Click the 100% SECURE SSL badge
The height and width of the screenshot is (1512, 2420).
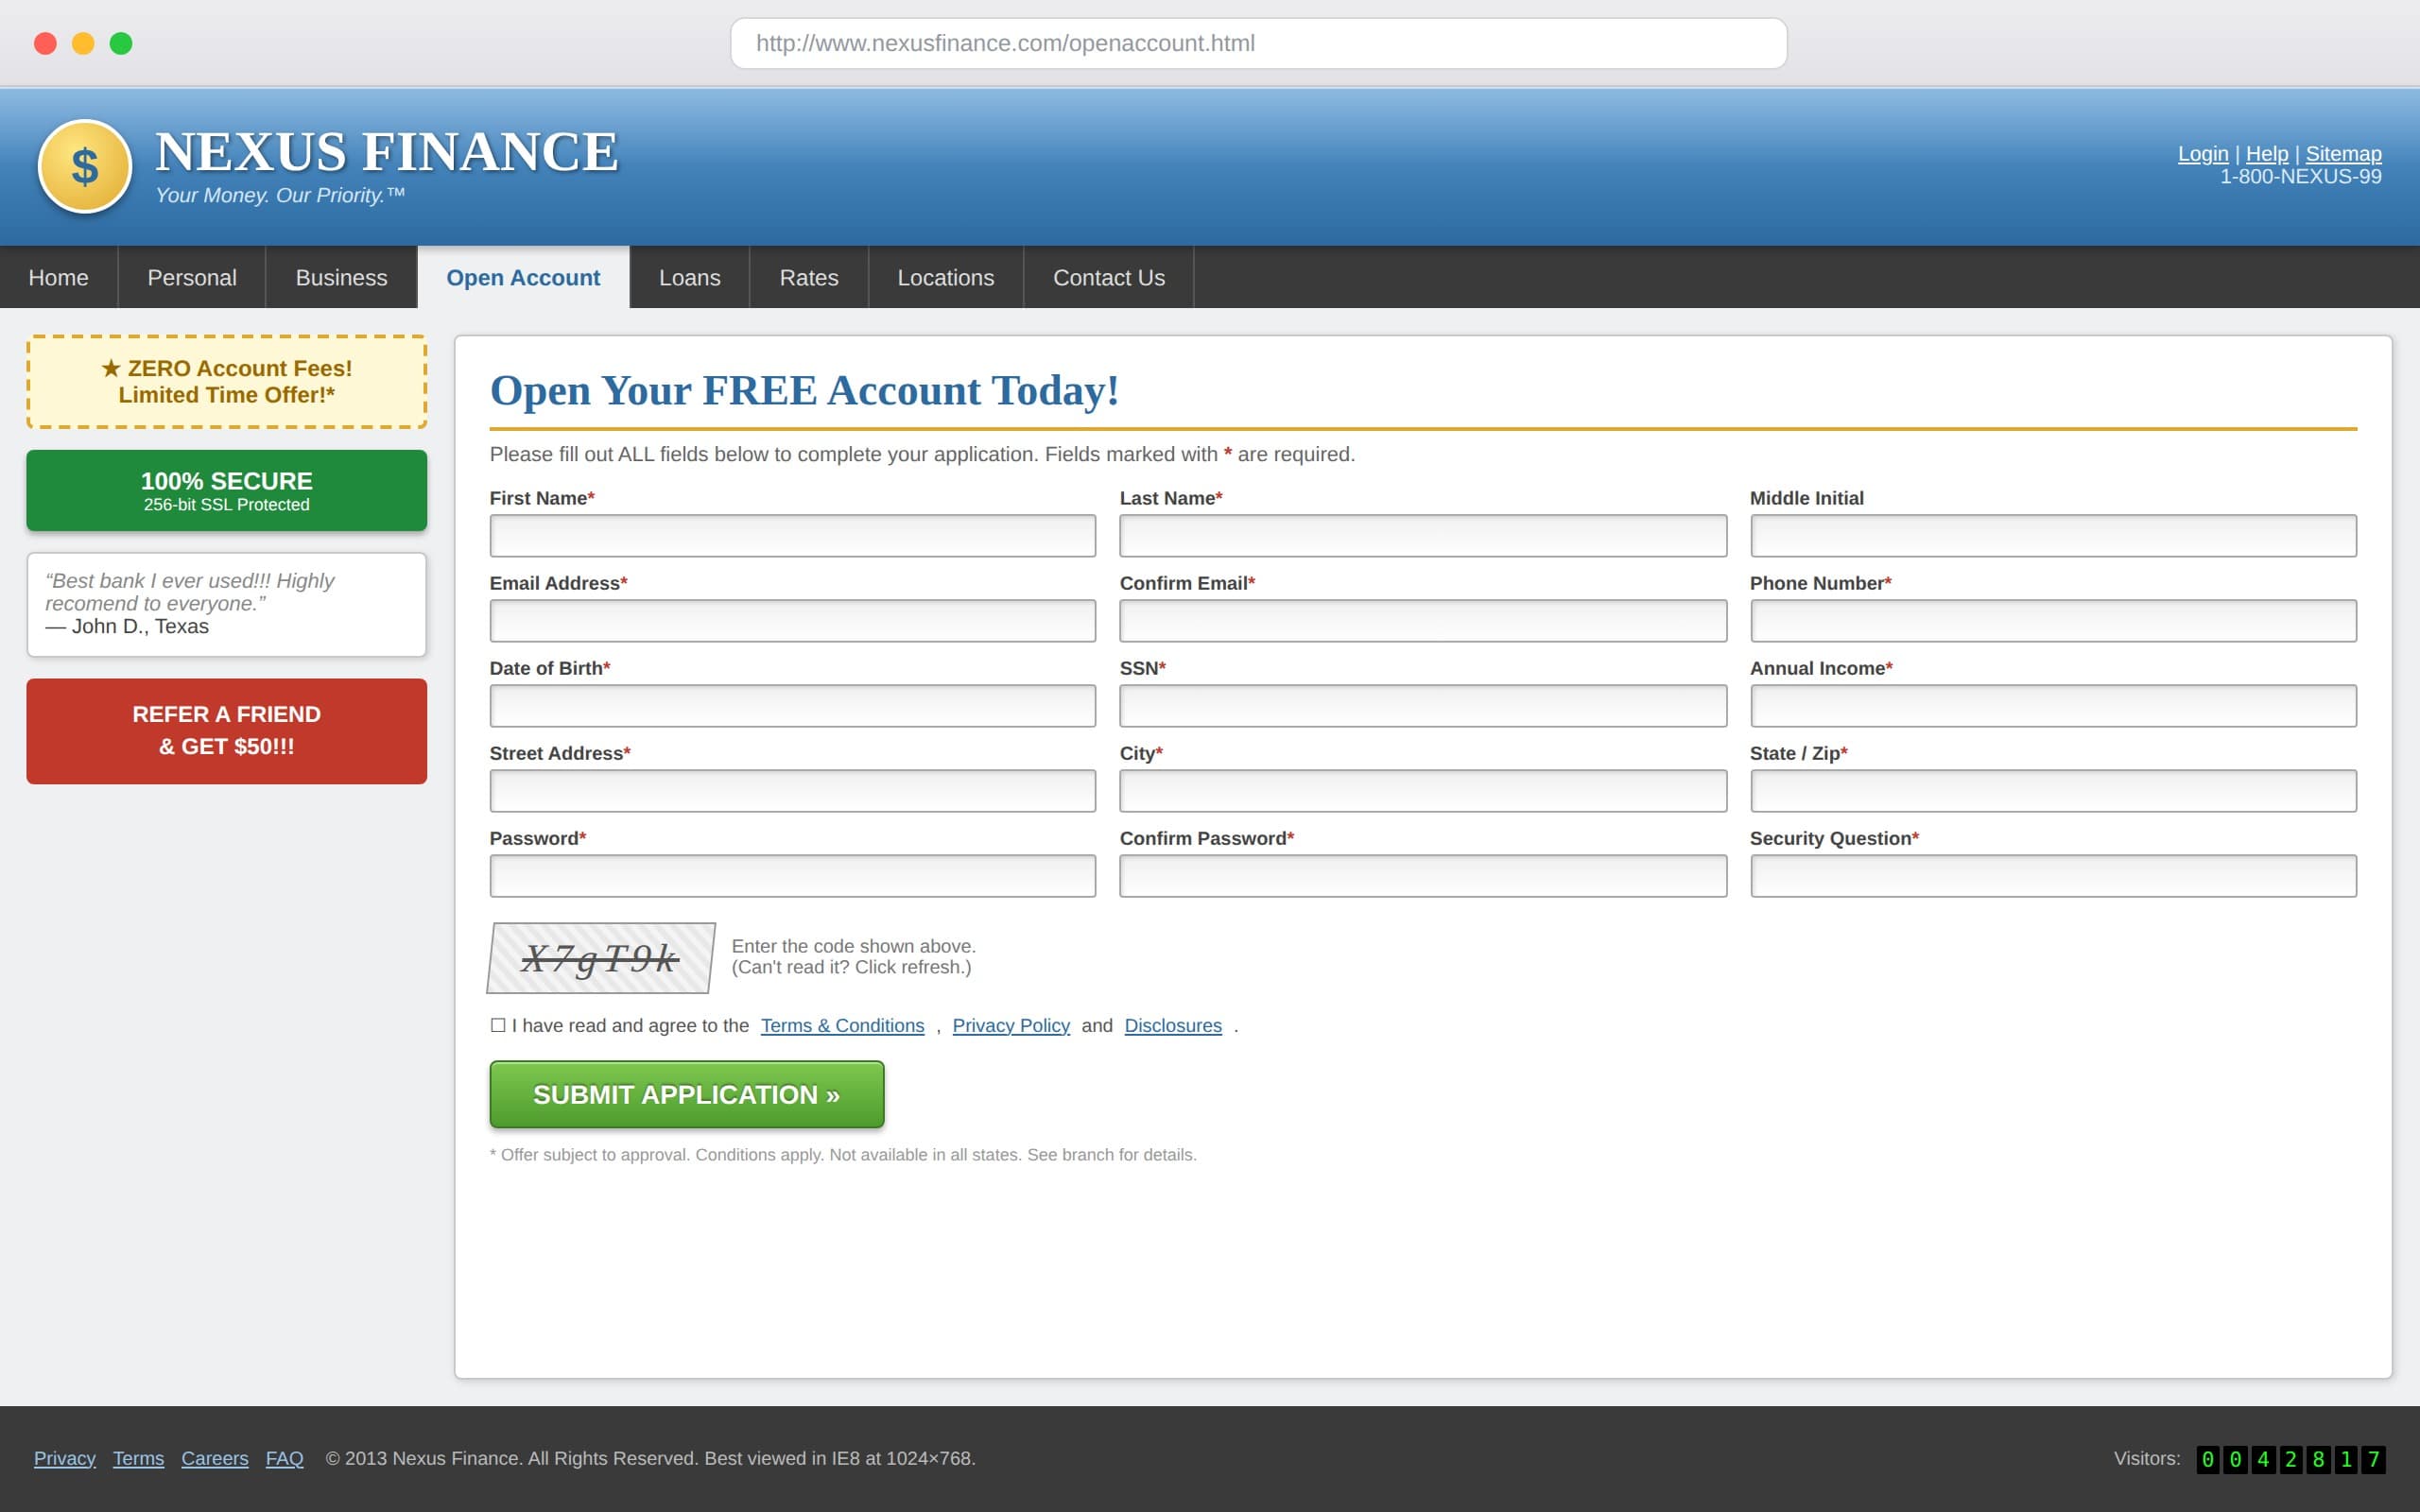pyautogui.click(x=227, y=490)
